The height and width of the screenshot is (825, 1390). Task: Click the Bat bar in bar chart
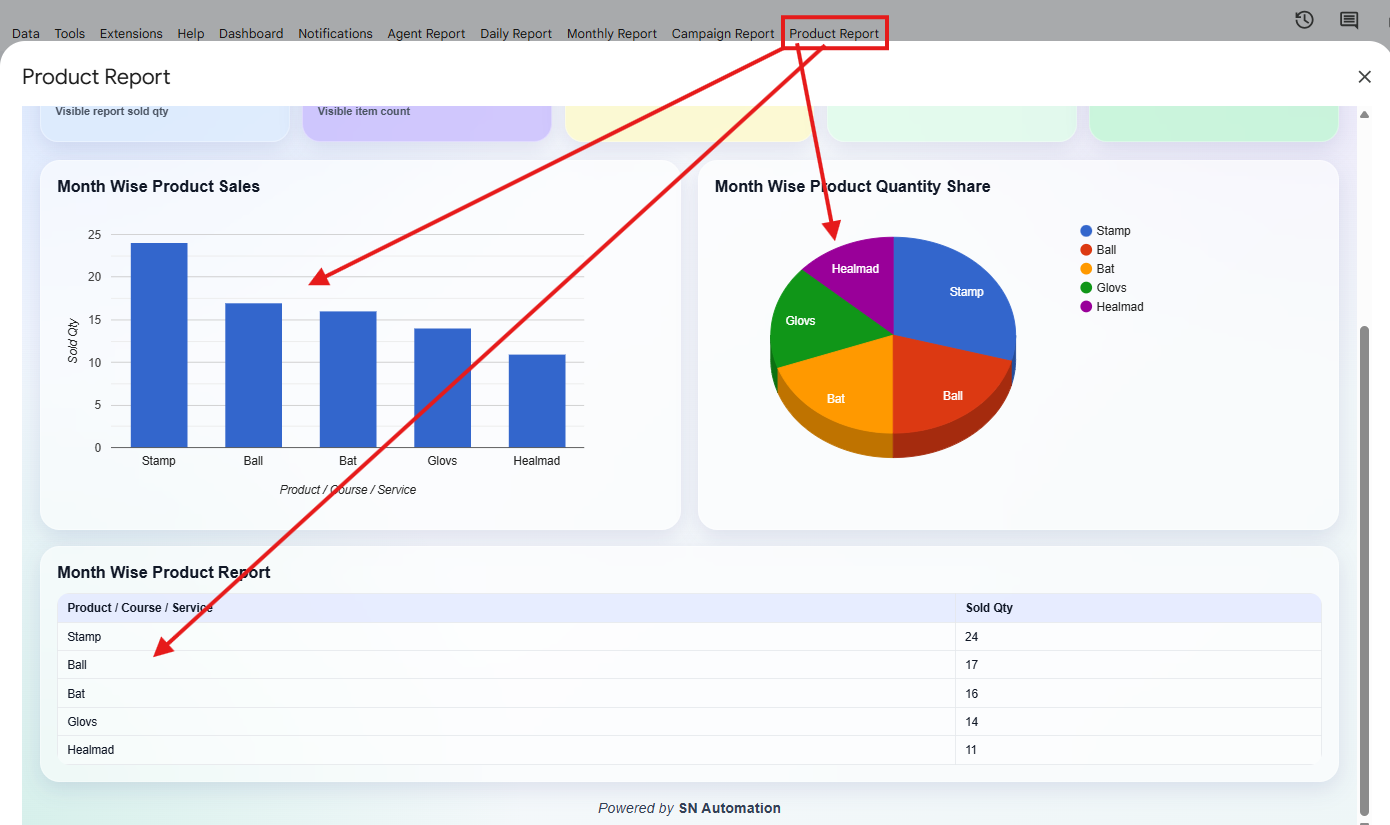click(348, 379)
